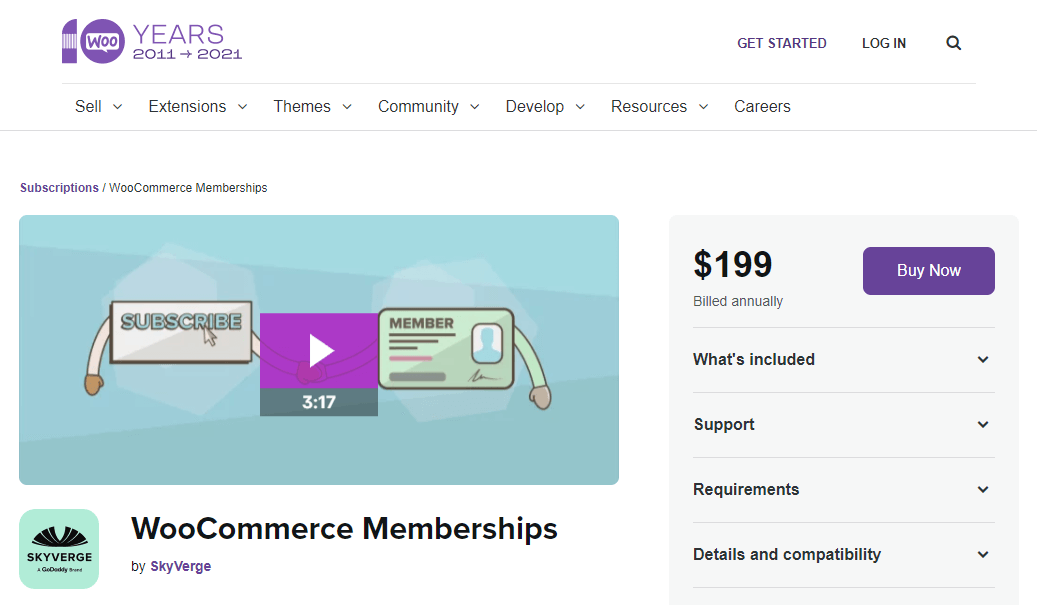Click the Get Started link
1037x605 pixels.
[x=781, y=43]
